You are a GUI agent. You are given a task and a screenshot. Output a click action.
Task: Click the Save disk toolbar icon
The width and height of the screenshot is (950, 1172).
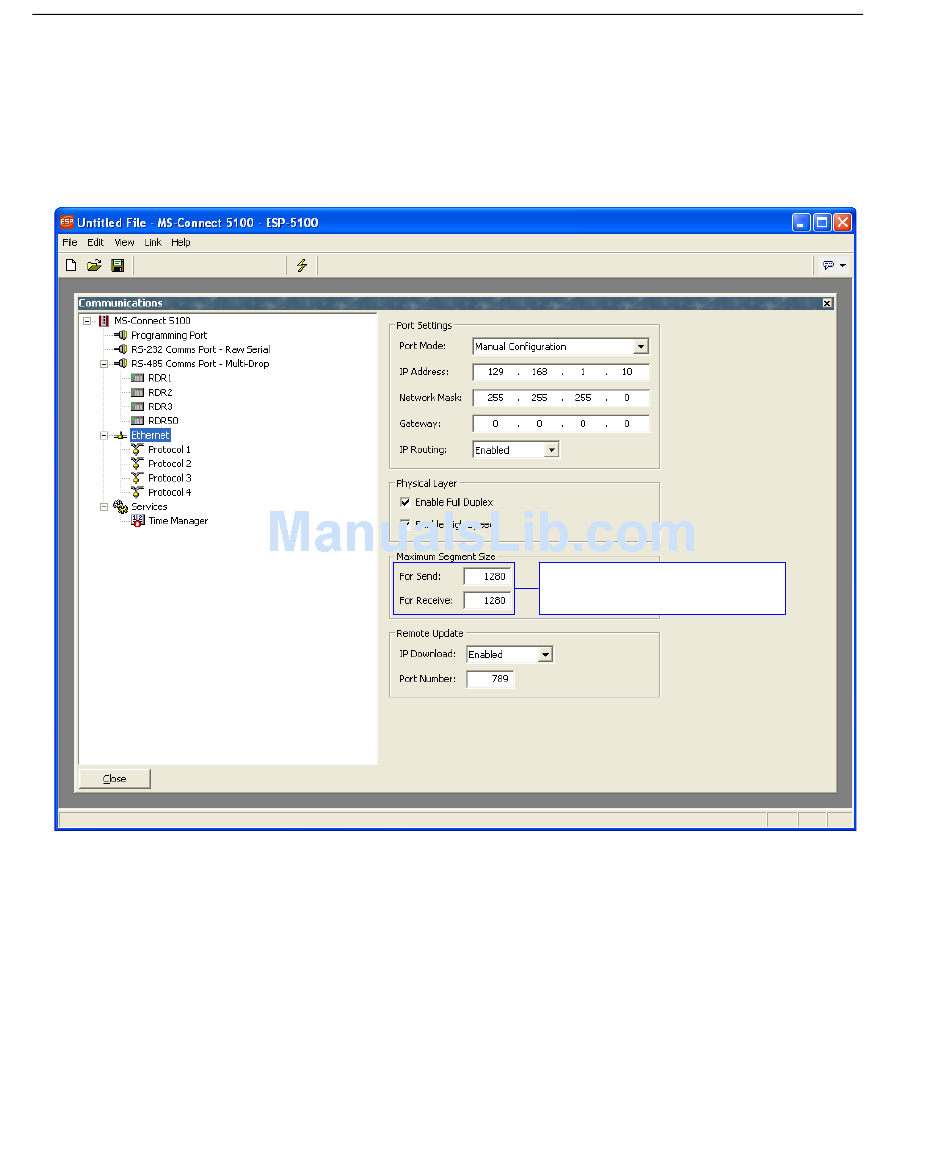coord(117,265)
